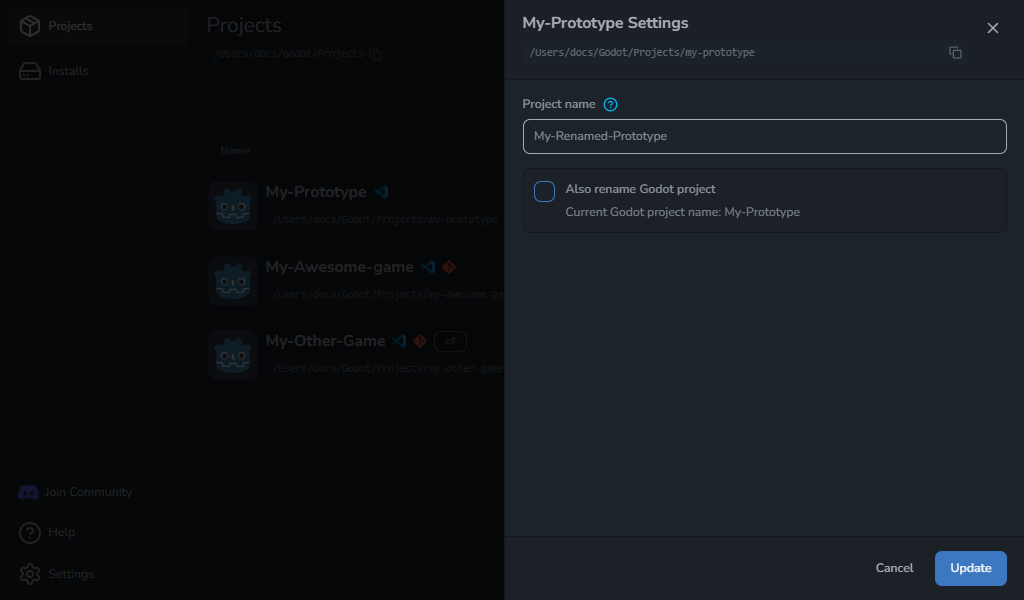Open the Projects sidebar tab
This screenshot has height=600, width=1024.
pos(98,26)
